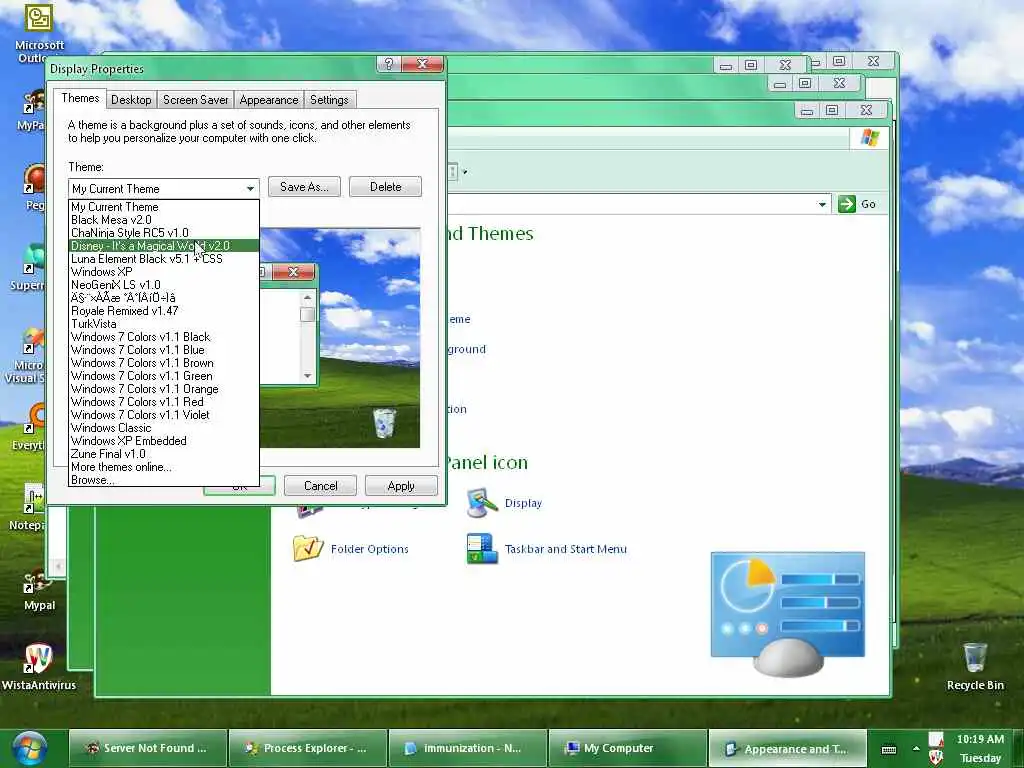Choose the Windows Classic theme
This screenshot has width=1024, height=768.
(x=163, y=428)
